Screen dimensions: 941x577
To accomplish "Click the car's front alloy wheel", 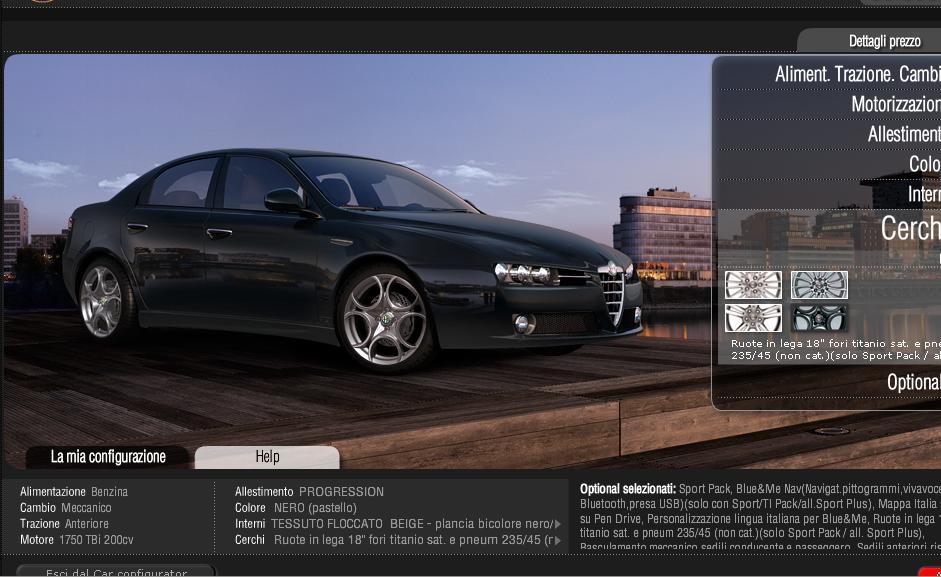I will click(384, 318).
